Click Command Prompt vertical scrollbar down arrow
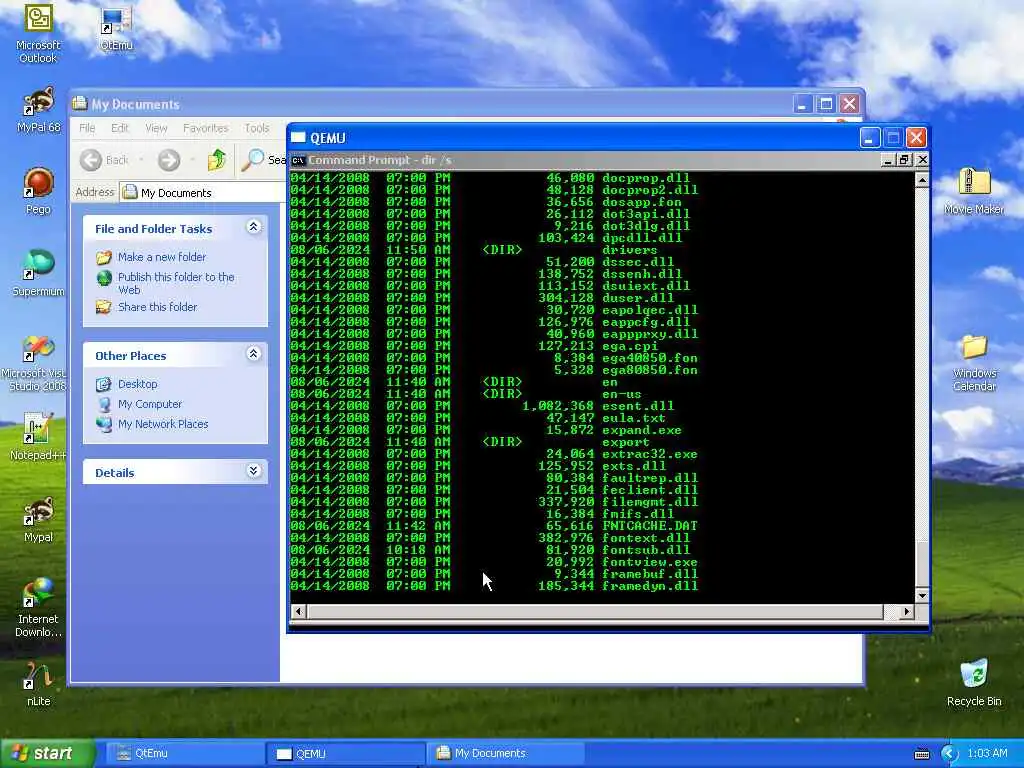This screenshot has height=768, width=1024. (921, 596)
